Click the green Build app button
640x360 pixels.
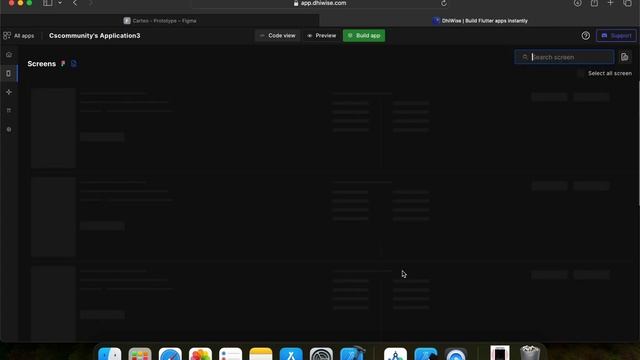pos(364,36)
